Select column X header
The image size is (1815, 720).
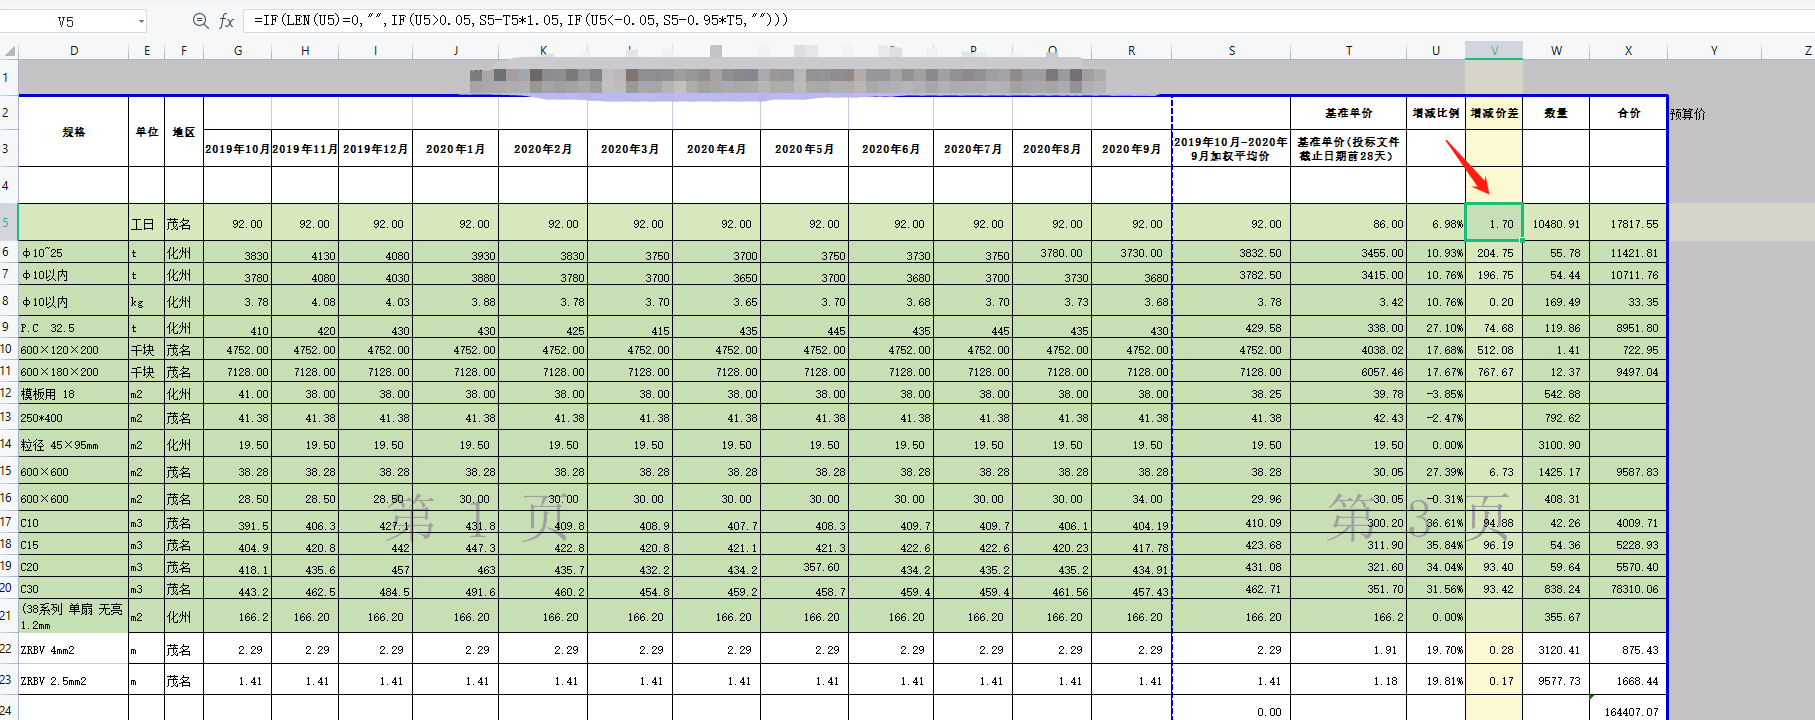click(1628, 50)
